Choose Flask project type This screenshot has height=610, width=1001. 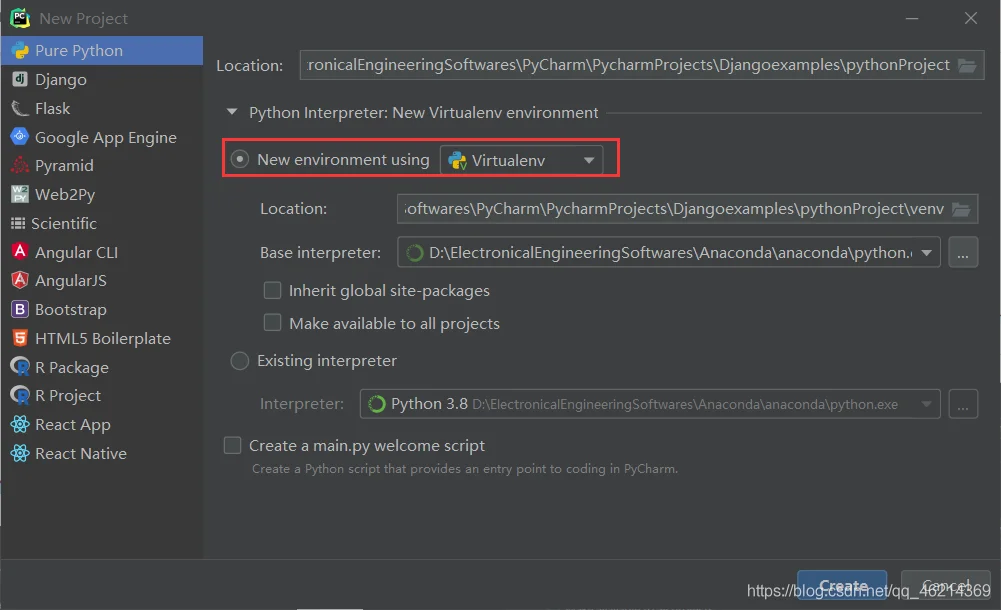(102, 108)
